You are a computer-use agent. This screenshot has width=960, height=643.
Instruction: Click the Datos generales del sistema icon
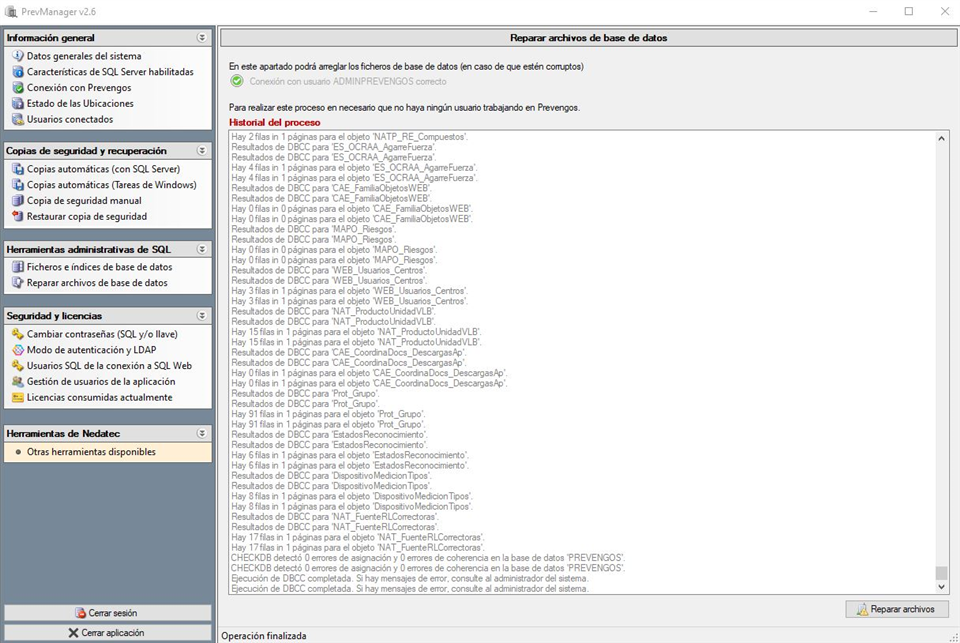click(18, 56)
